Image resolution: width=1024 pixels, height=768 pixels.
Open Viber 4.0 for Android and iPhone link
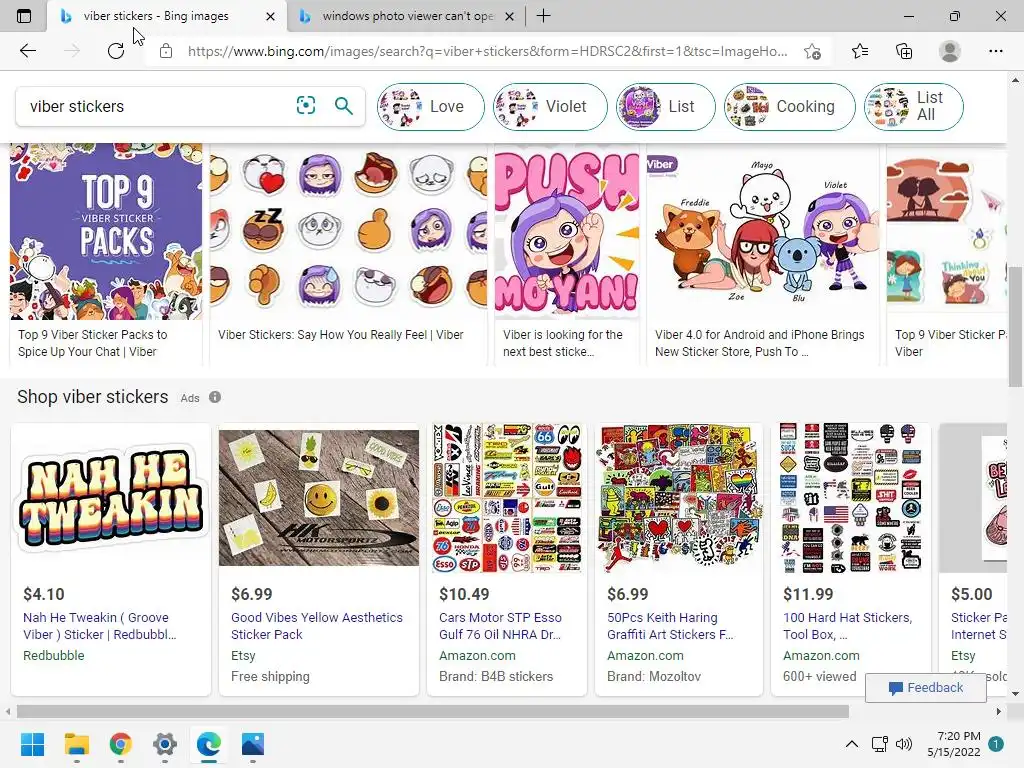[x=759, y=343]
